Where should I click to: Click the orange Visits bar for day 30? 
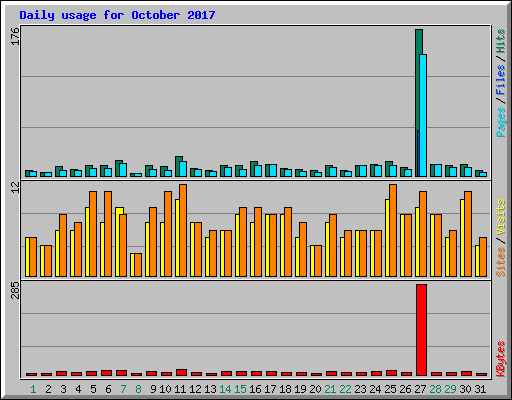tap(468, 234)
